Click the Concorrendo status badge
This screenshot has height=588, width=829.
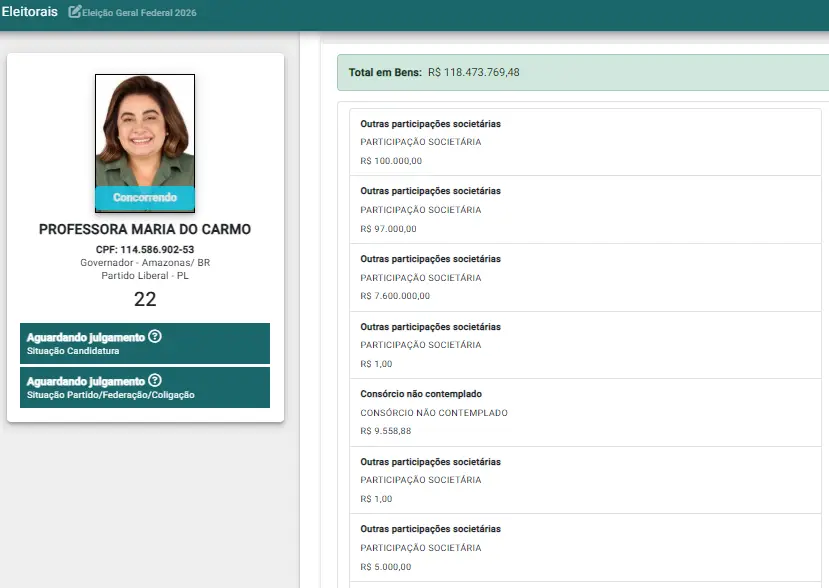pyautogui.click(x=145, y=198)
